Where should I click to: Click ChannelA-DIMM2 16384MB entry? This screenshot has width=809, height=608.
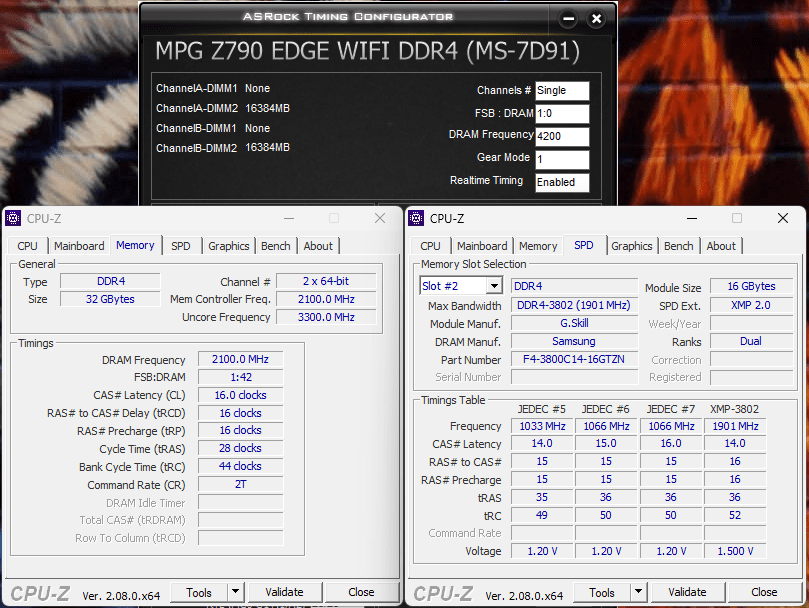223,108
